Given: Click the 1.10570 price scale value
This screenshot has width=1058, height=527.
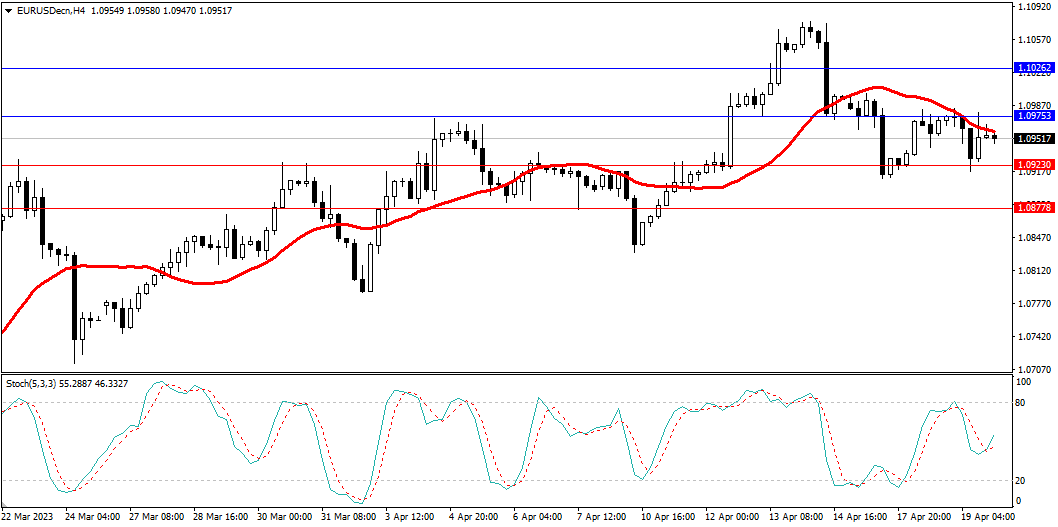Looking at the screenshot, I should point(1034,40).
